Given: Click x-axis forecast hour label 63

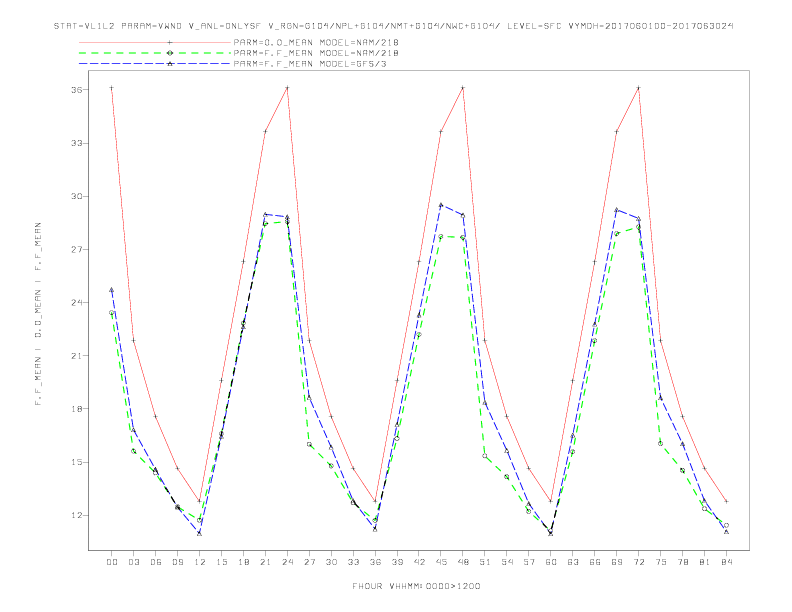Looking at the screenshot, I should [573, 562].
